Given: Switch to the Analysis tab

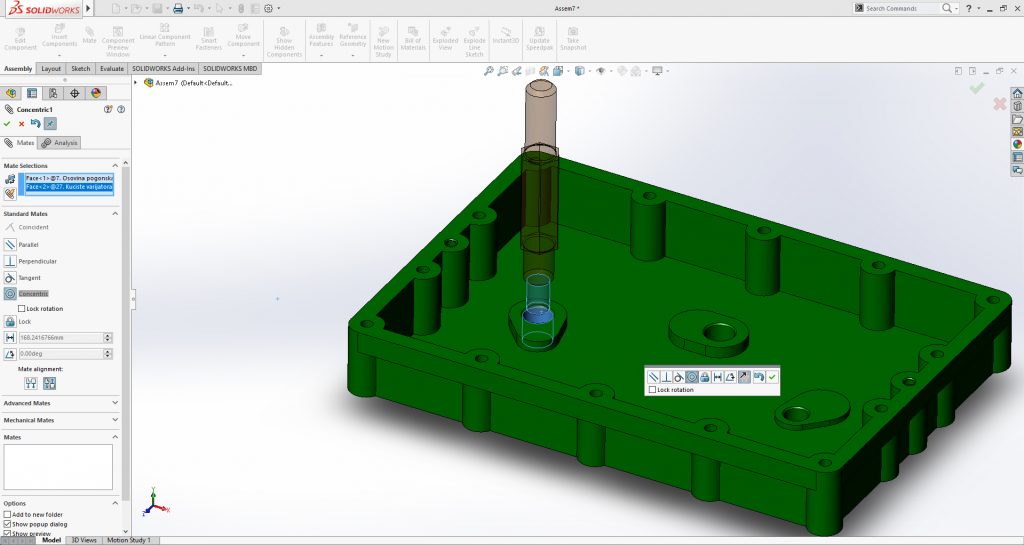Looking at the screenshot, I should (59, 143).
